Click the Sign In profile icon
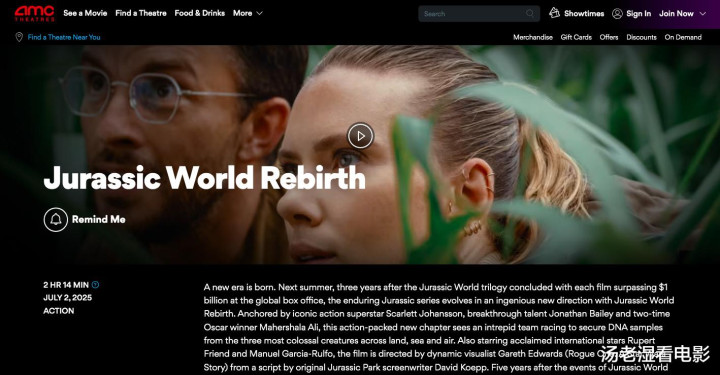Screen dimensions: 720x375 click(x=617, y=14)
